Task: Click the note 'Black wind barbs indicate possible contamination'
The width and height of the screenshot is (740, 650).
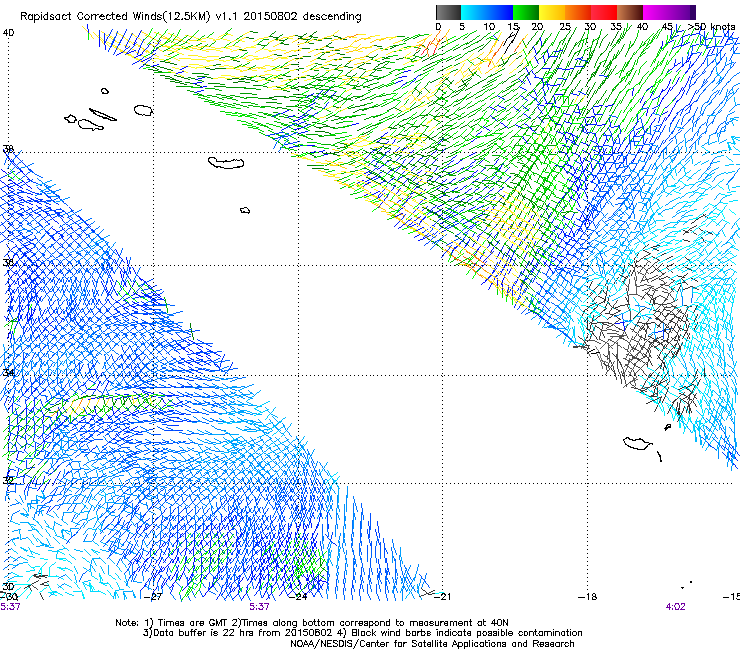Action: (x=467, y=633)
